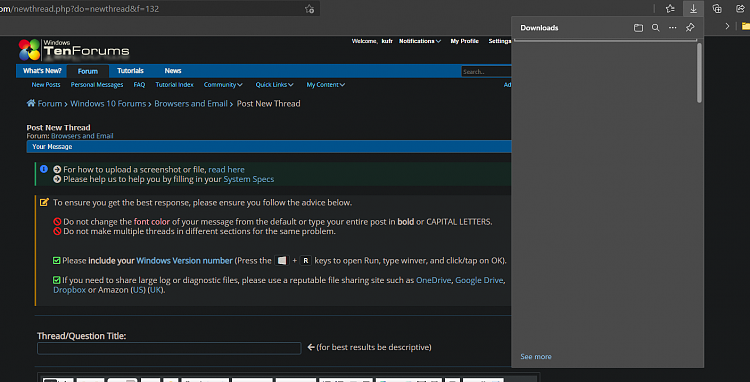
Task: Click the favorites bar overflow chevron
Action: 728,26
